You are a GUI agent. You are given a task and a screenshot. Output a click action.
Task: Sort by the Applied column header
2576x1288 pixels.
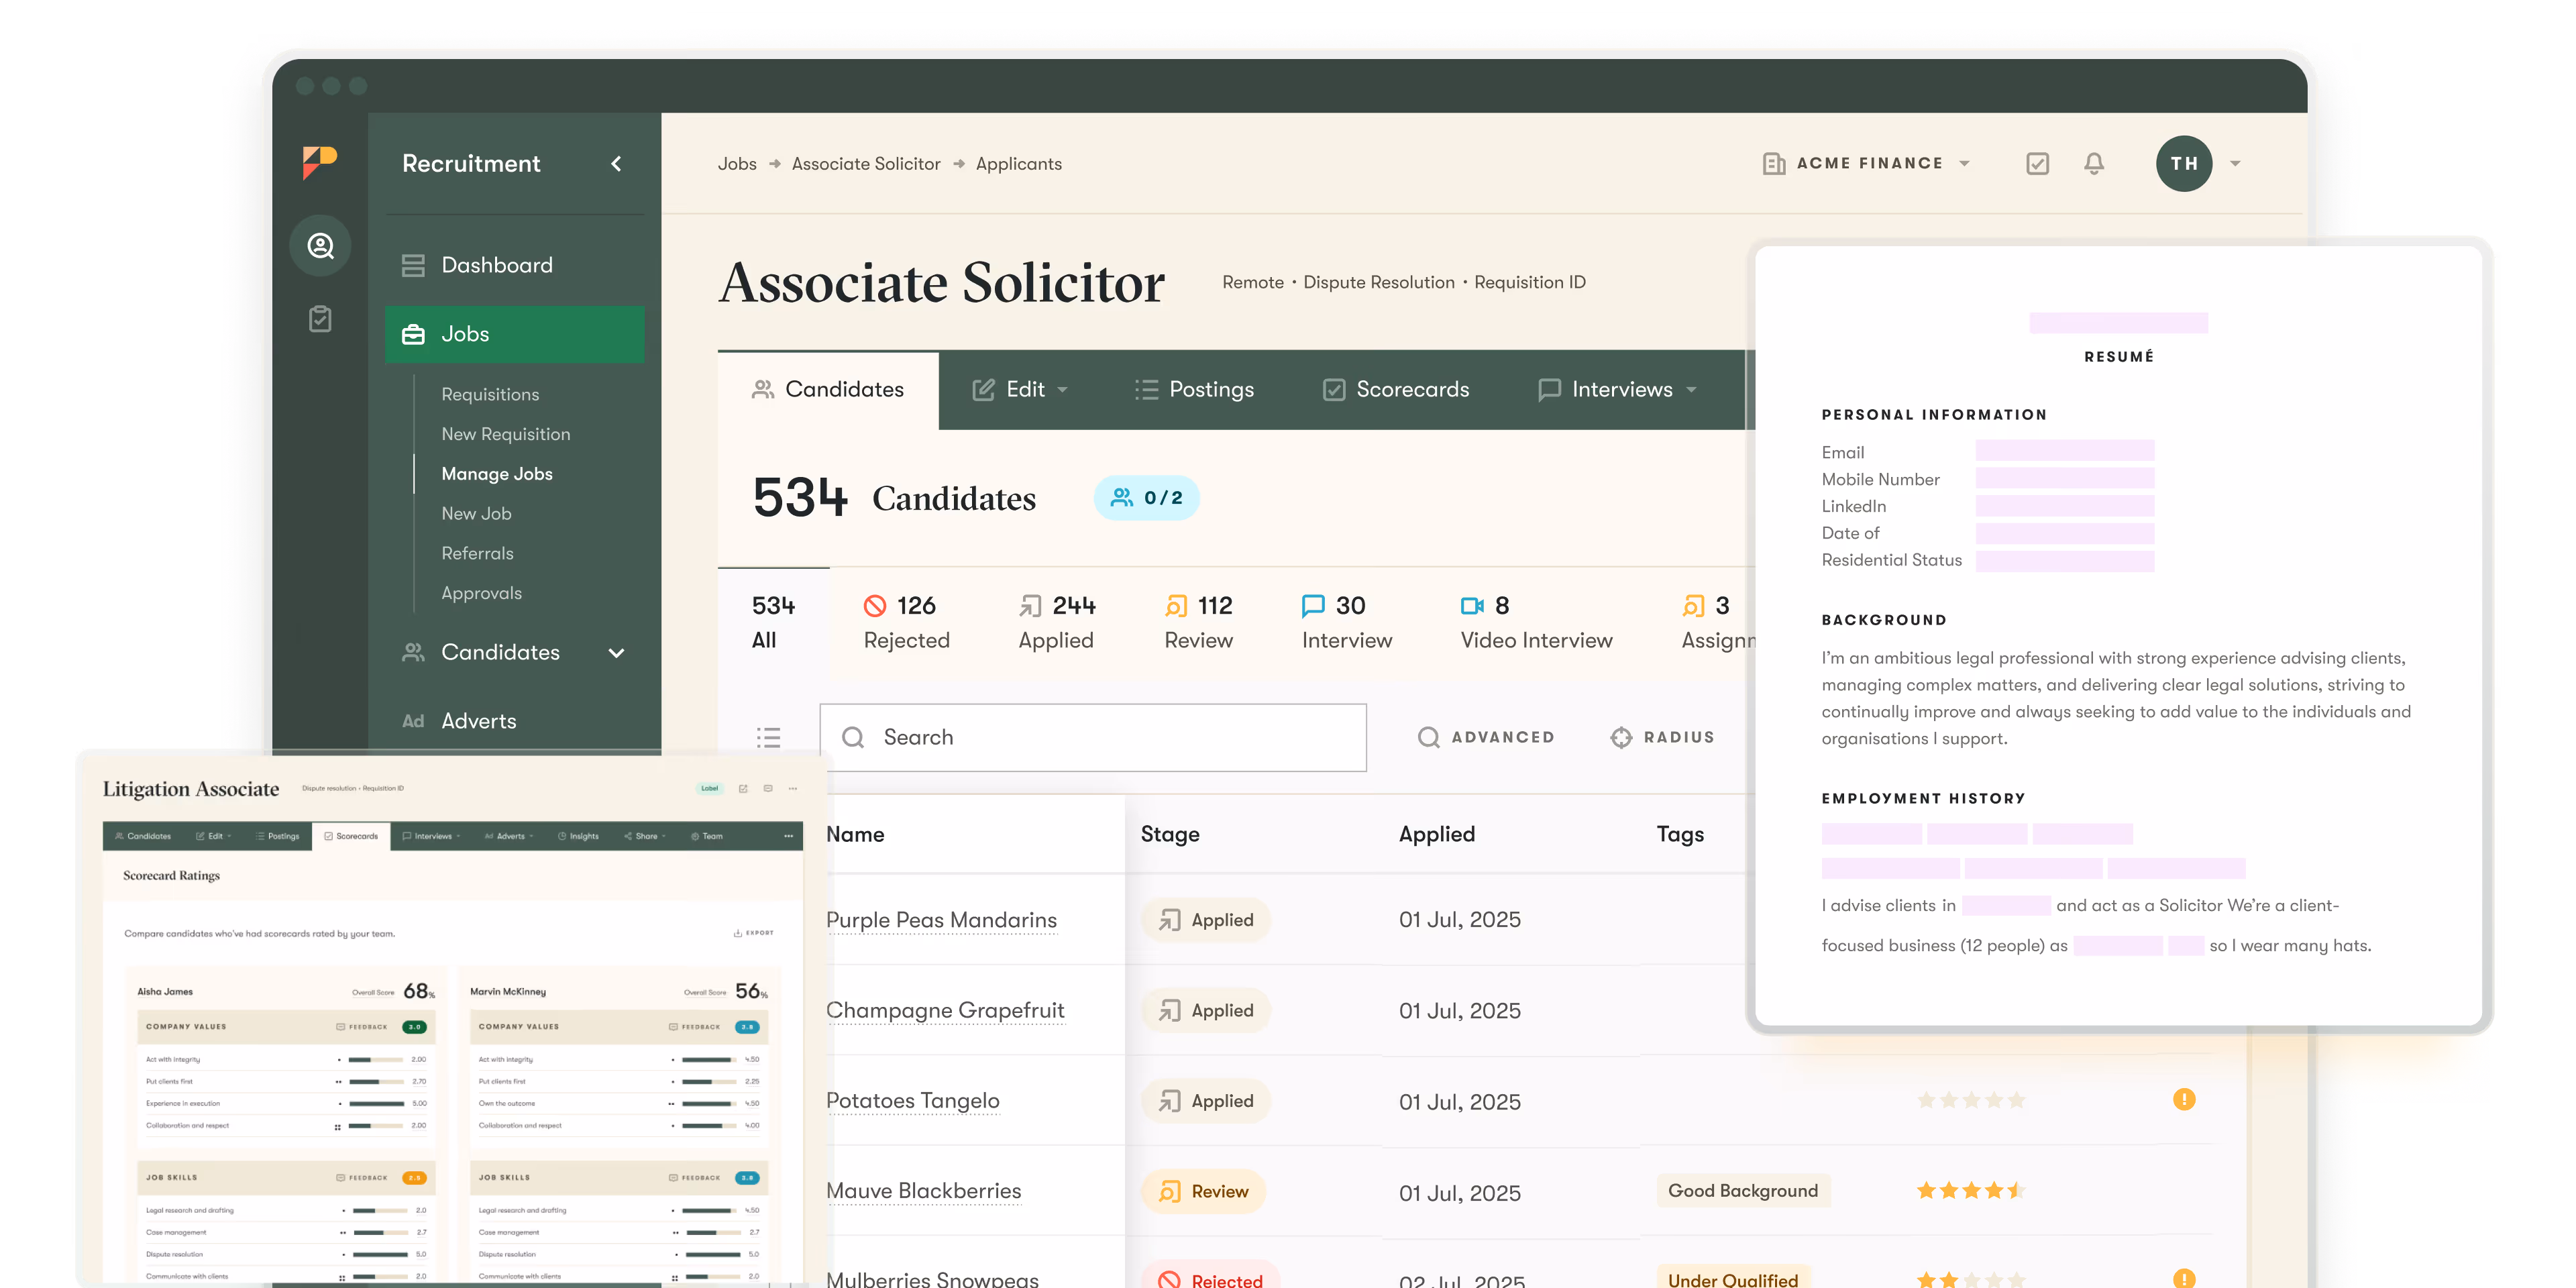[x=1436, y=834]
